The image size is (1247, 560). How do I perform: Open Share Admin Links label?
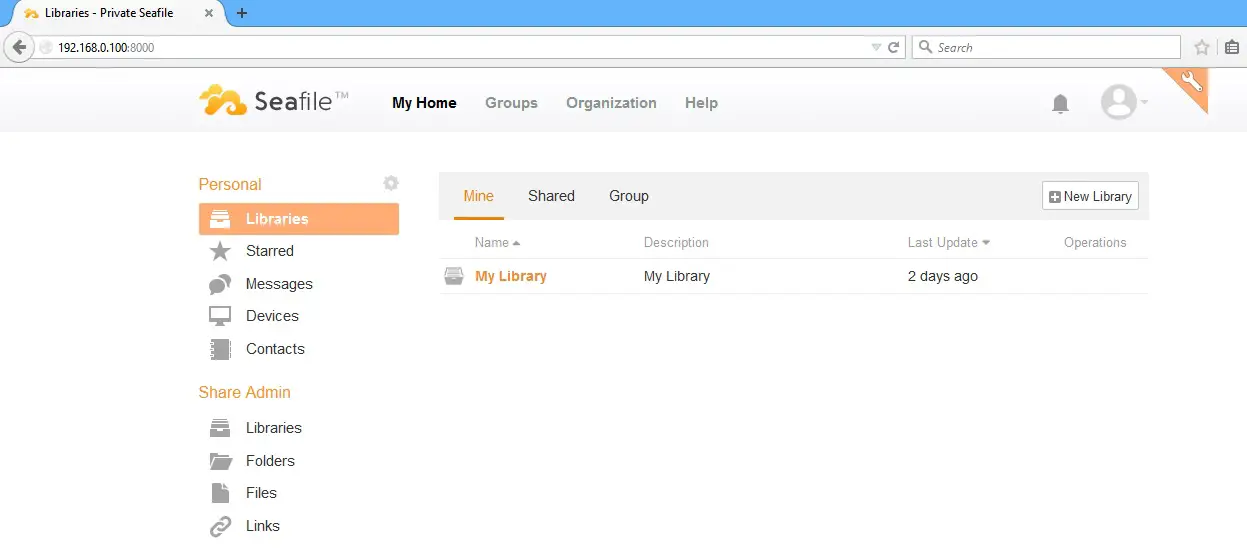click(263, 526)
